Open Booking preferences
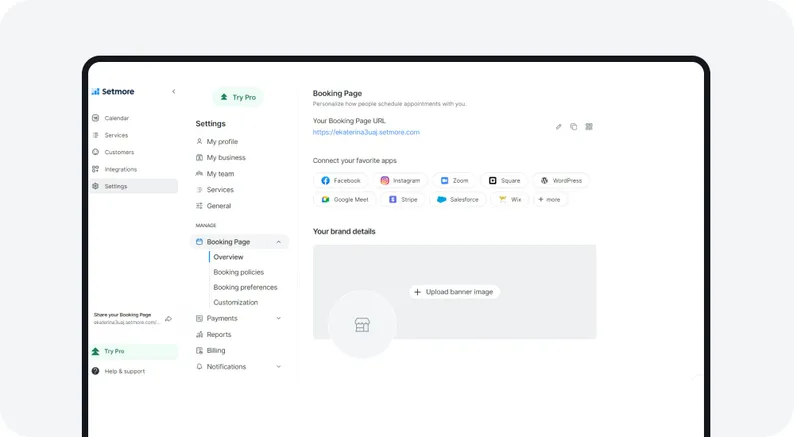 pos(245,287)
